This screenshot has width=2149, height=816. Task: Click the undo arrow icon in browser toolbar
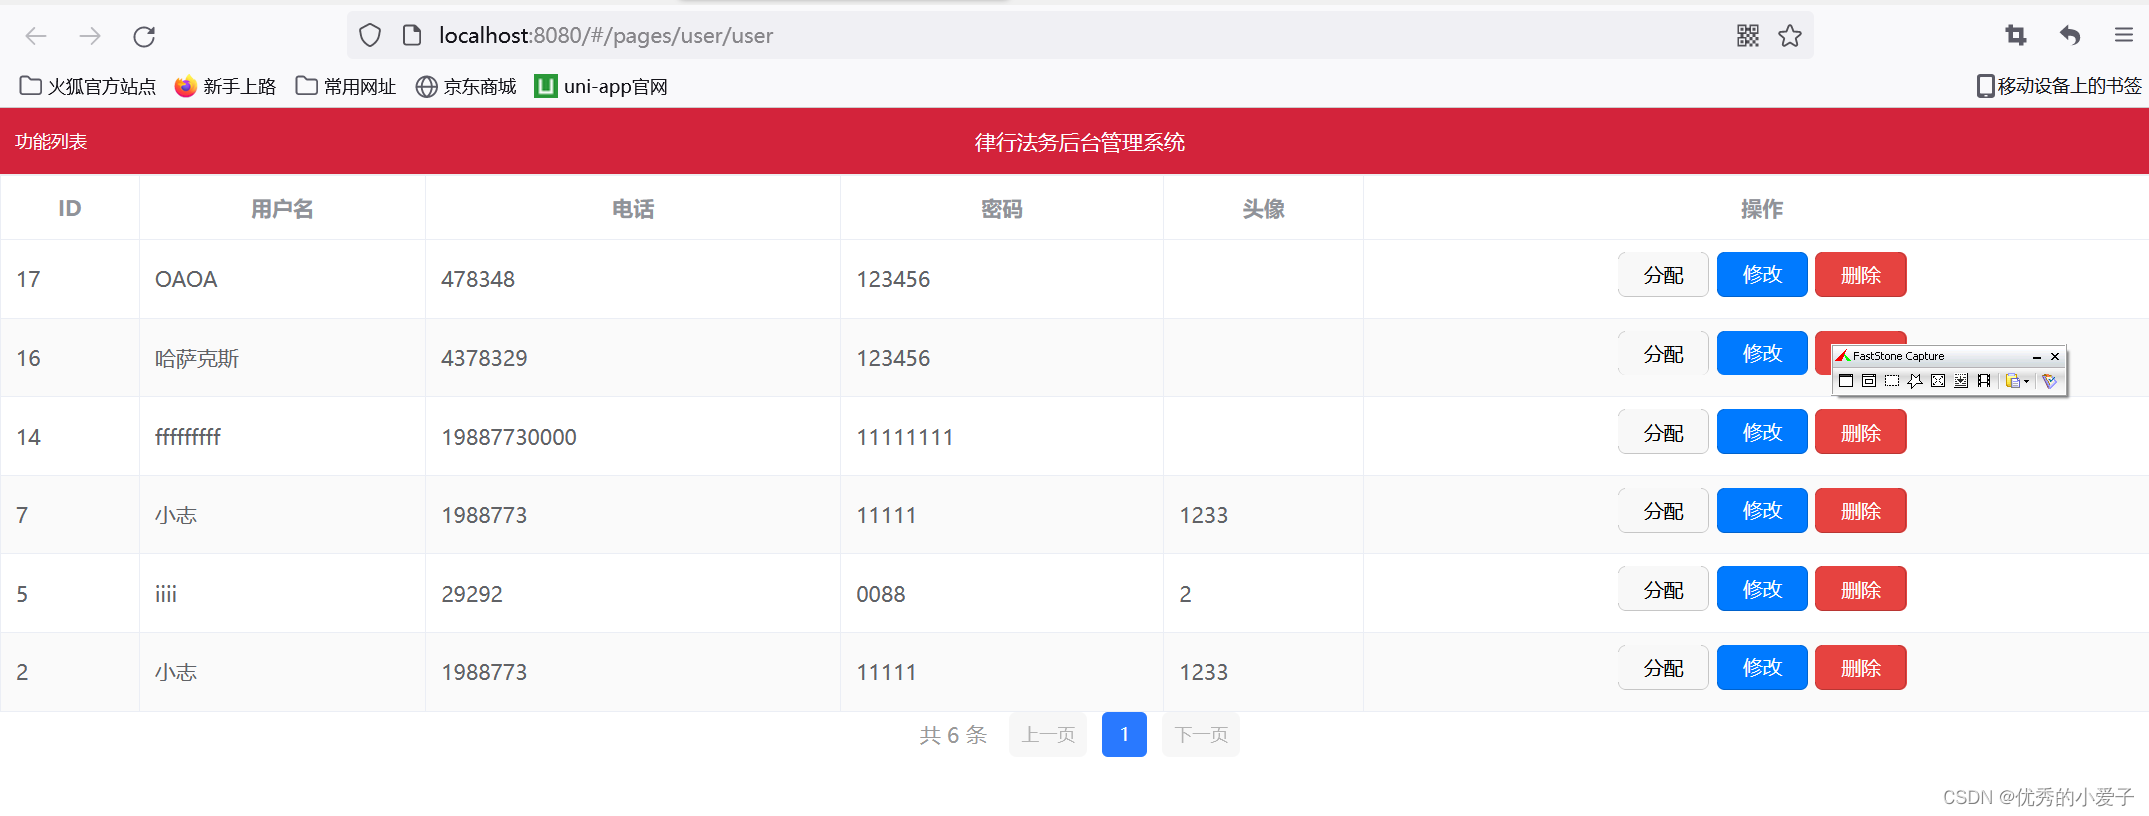2070,36
